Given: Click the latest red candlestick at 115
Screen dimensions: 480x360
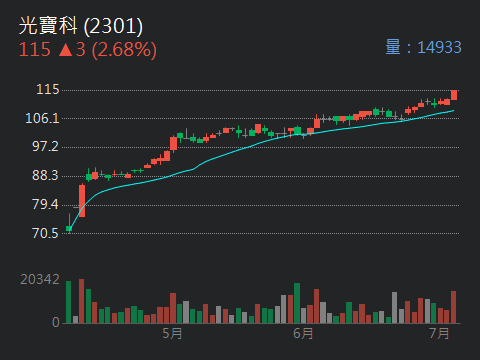Looking at the screenshot, I should pyautogui.click(x=454, y=95).
